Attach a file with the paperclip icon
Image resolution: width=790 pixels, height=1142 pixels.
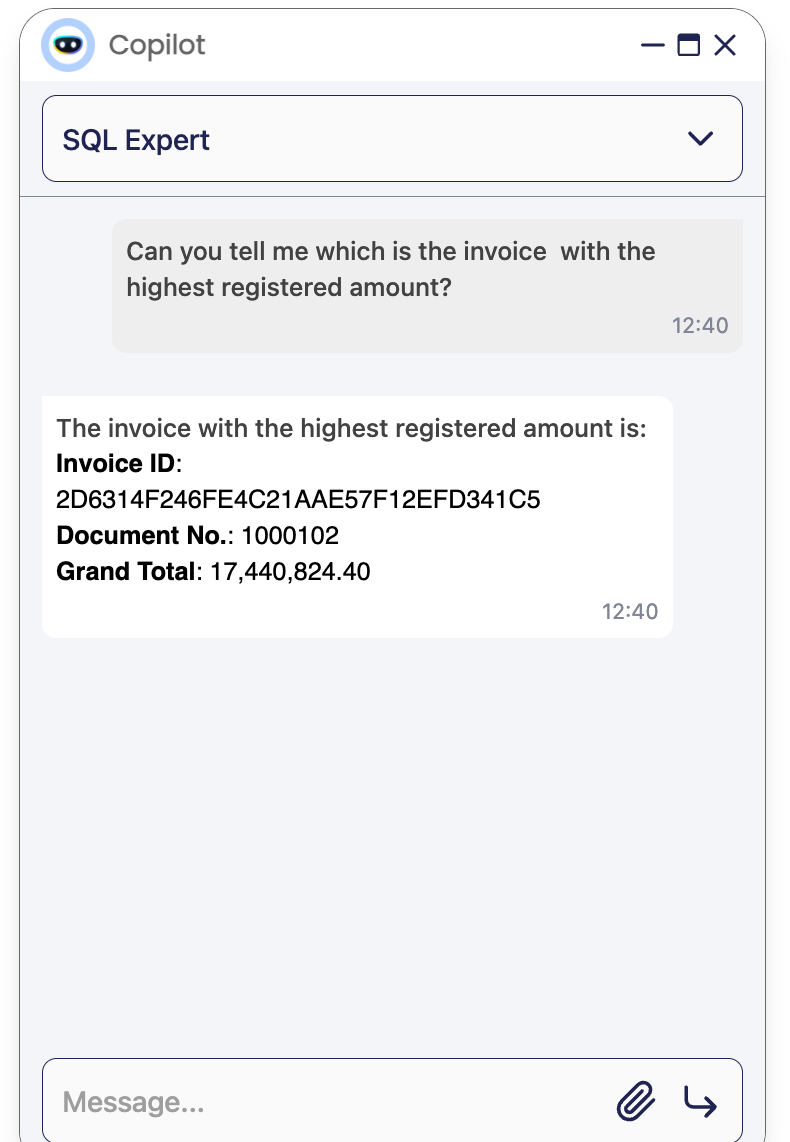pyautogui.click(x=636, y=1100)
